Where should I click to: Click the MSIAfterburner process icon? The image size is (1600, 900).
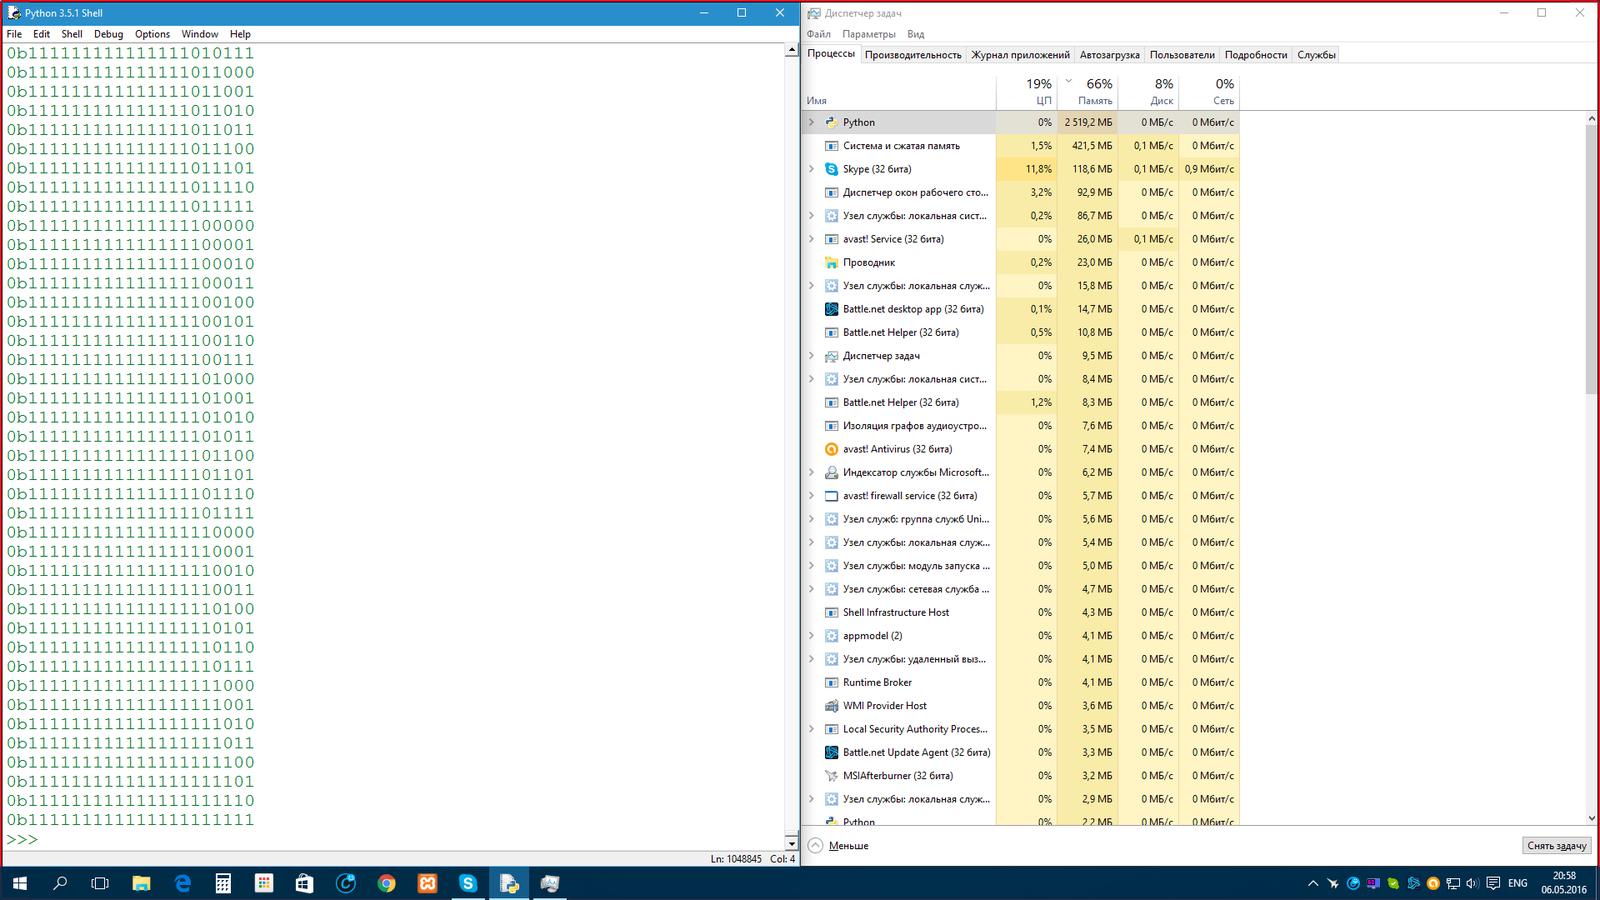(x=831, y=776)
